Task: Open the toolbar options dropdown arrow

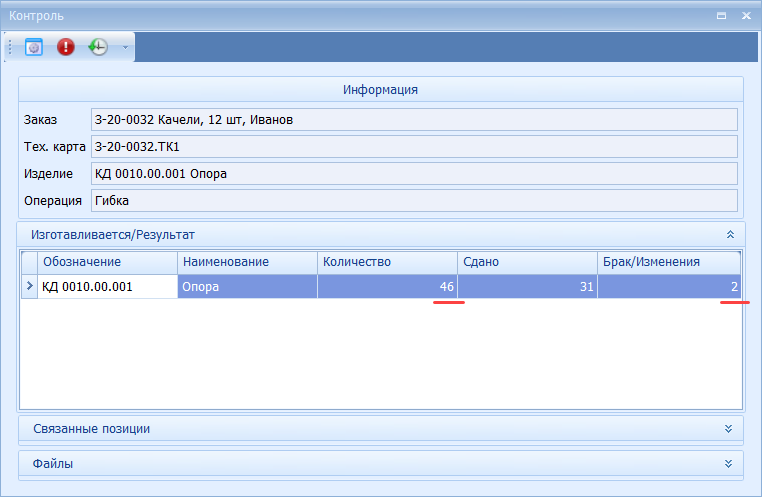Action: coord(125,47)
